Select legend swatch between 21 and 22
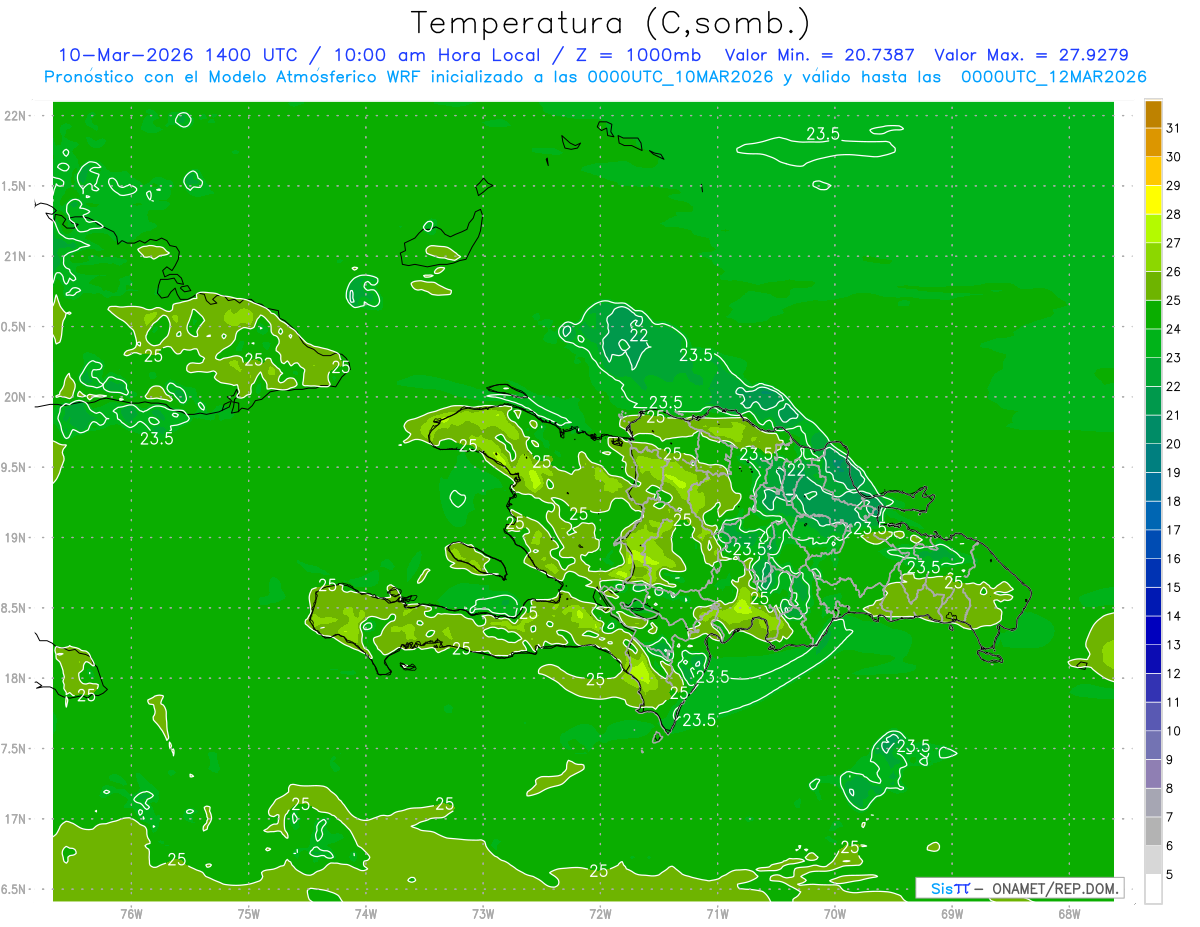 pos(1153,401)
